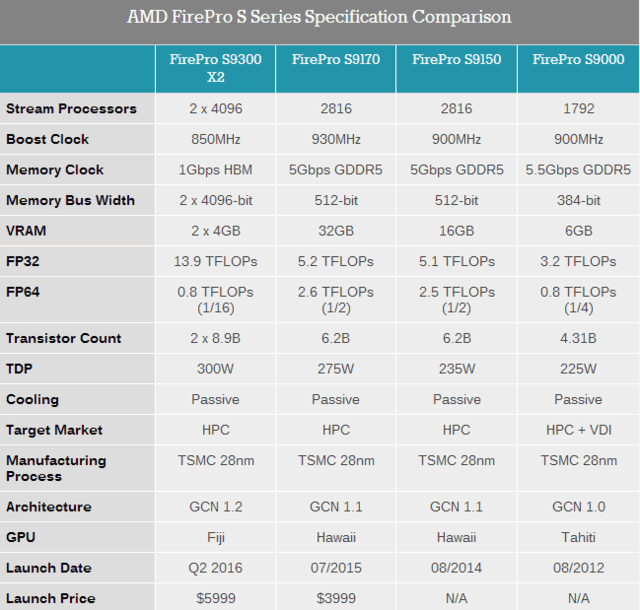Select the Manufacturing Process row label
Image resolution: width=640 pixels, height=610 pixels.
pyautogui.click(x=56, y=468)
